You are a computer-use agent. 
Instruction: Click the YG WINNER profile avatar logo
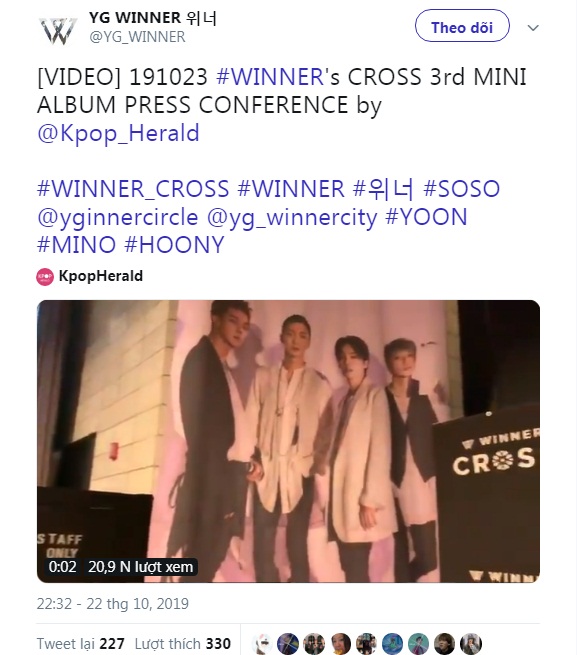pyautogui.click(x=58, y=30)
